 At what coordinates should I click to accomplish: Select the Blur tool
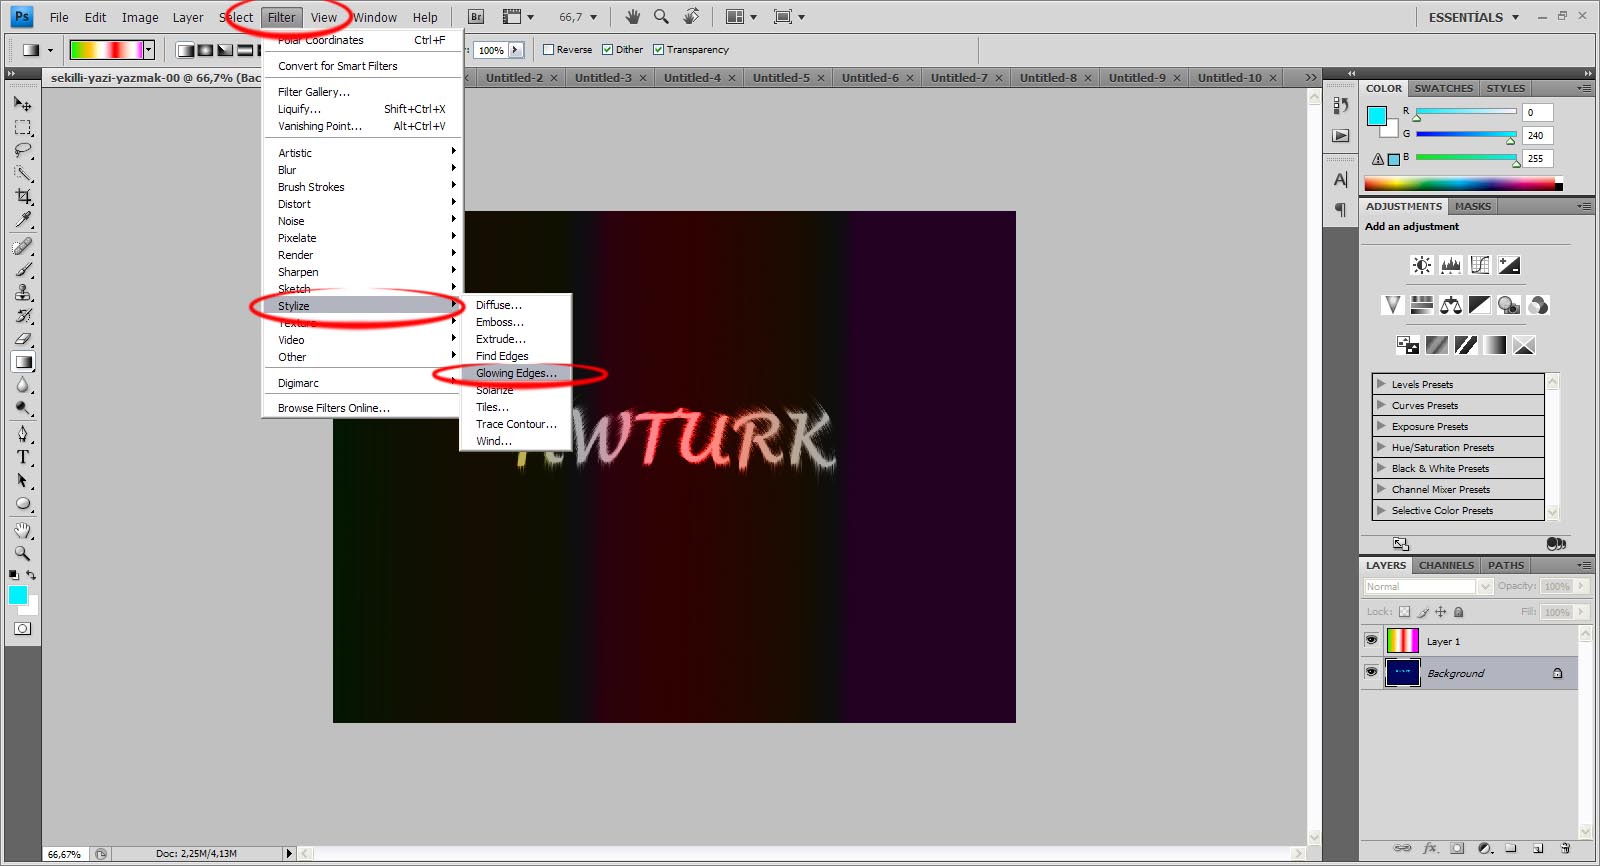pos(23,385)
